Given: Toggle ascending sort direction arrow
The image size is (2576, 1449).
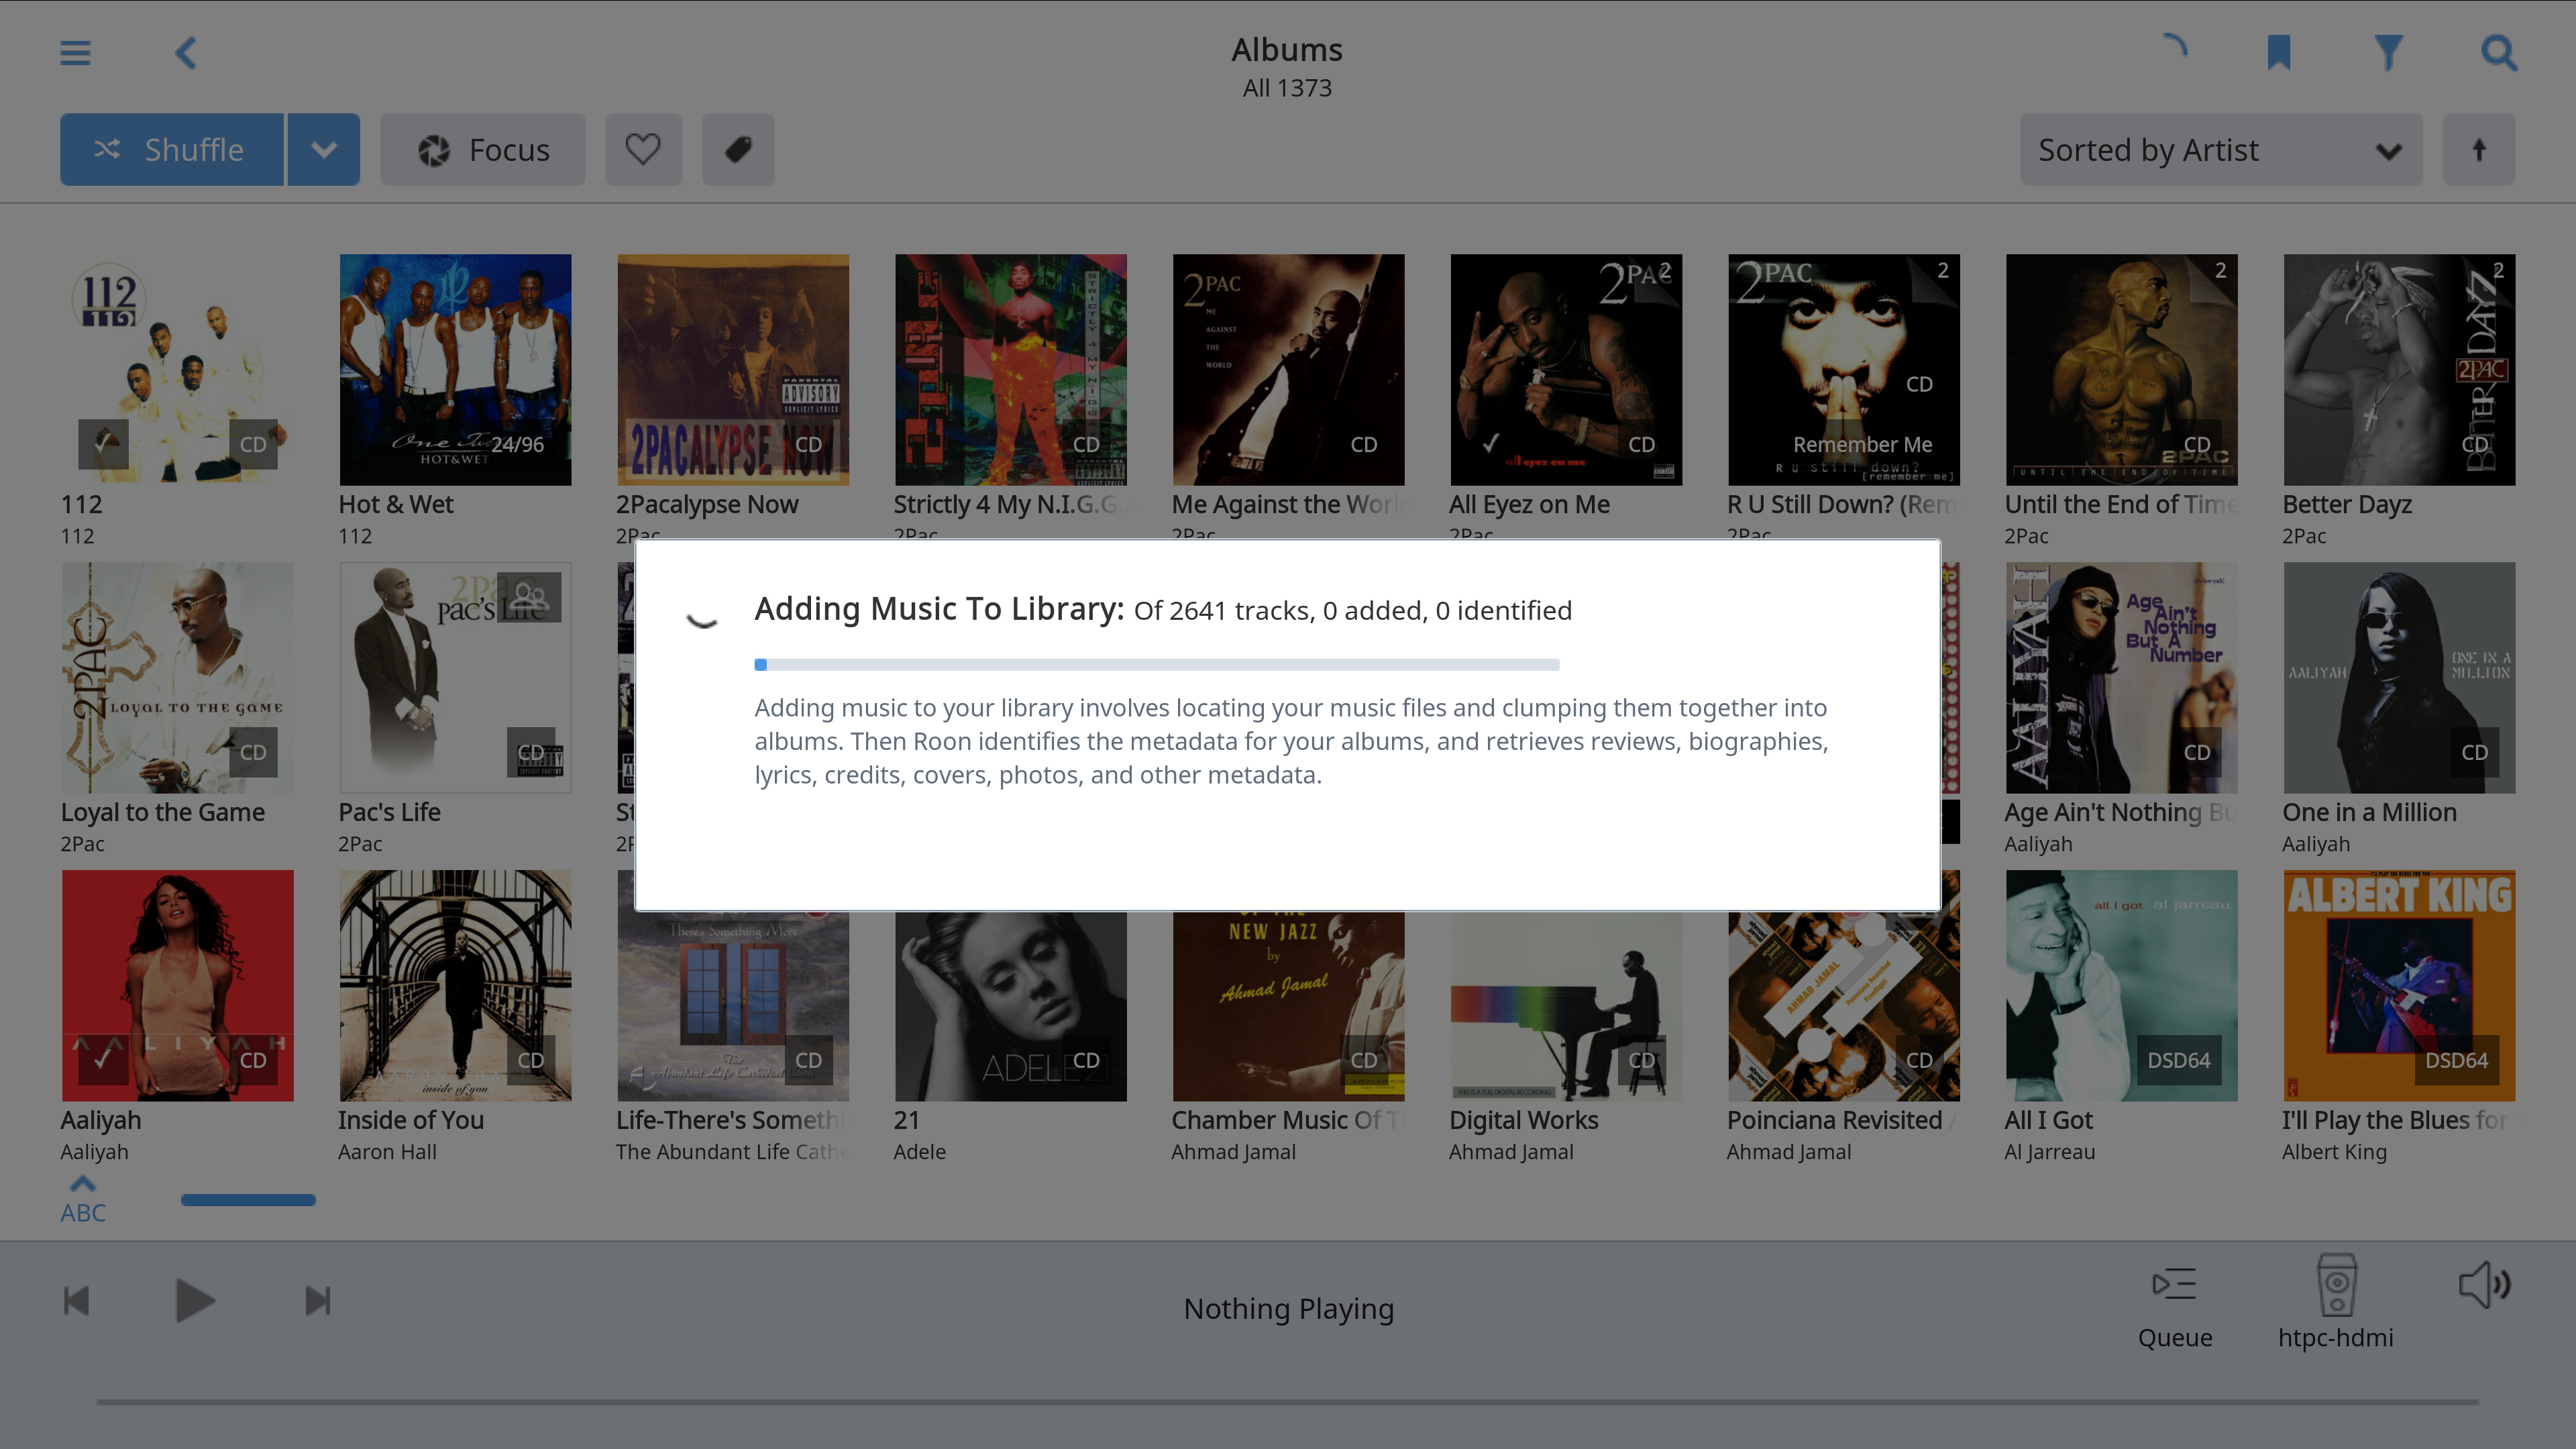Looking at the screenshot, I should (x=2479, y=150).
